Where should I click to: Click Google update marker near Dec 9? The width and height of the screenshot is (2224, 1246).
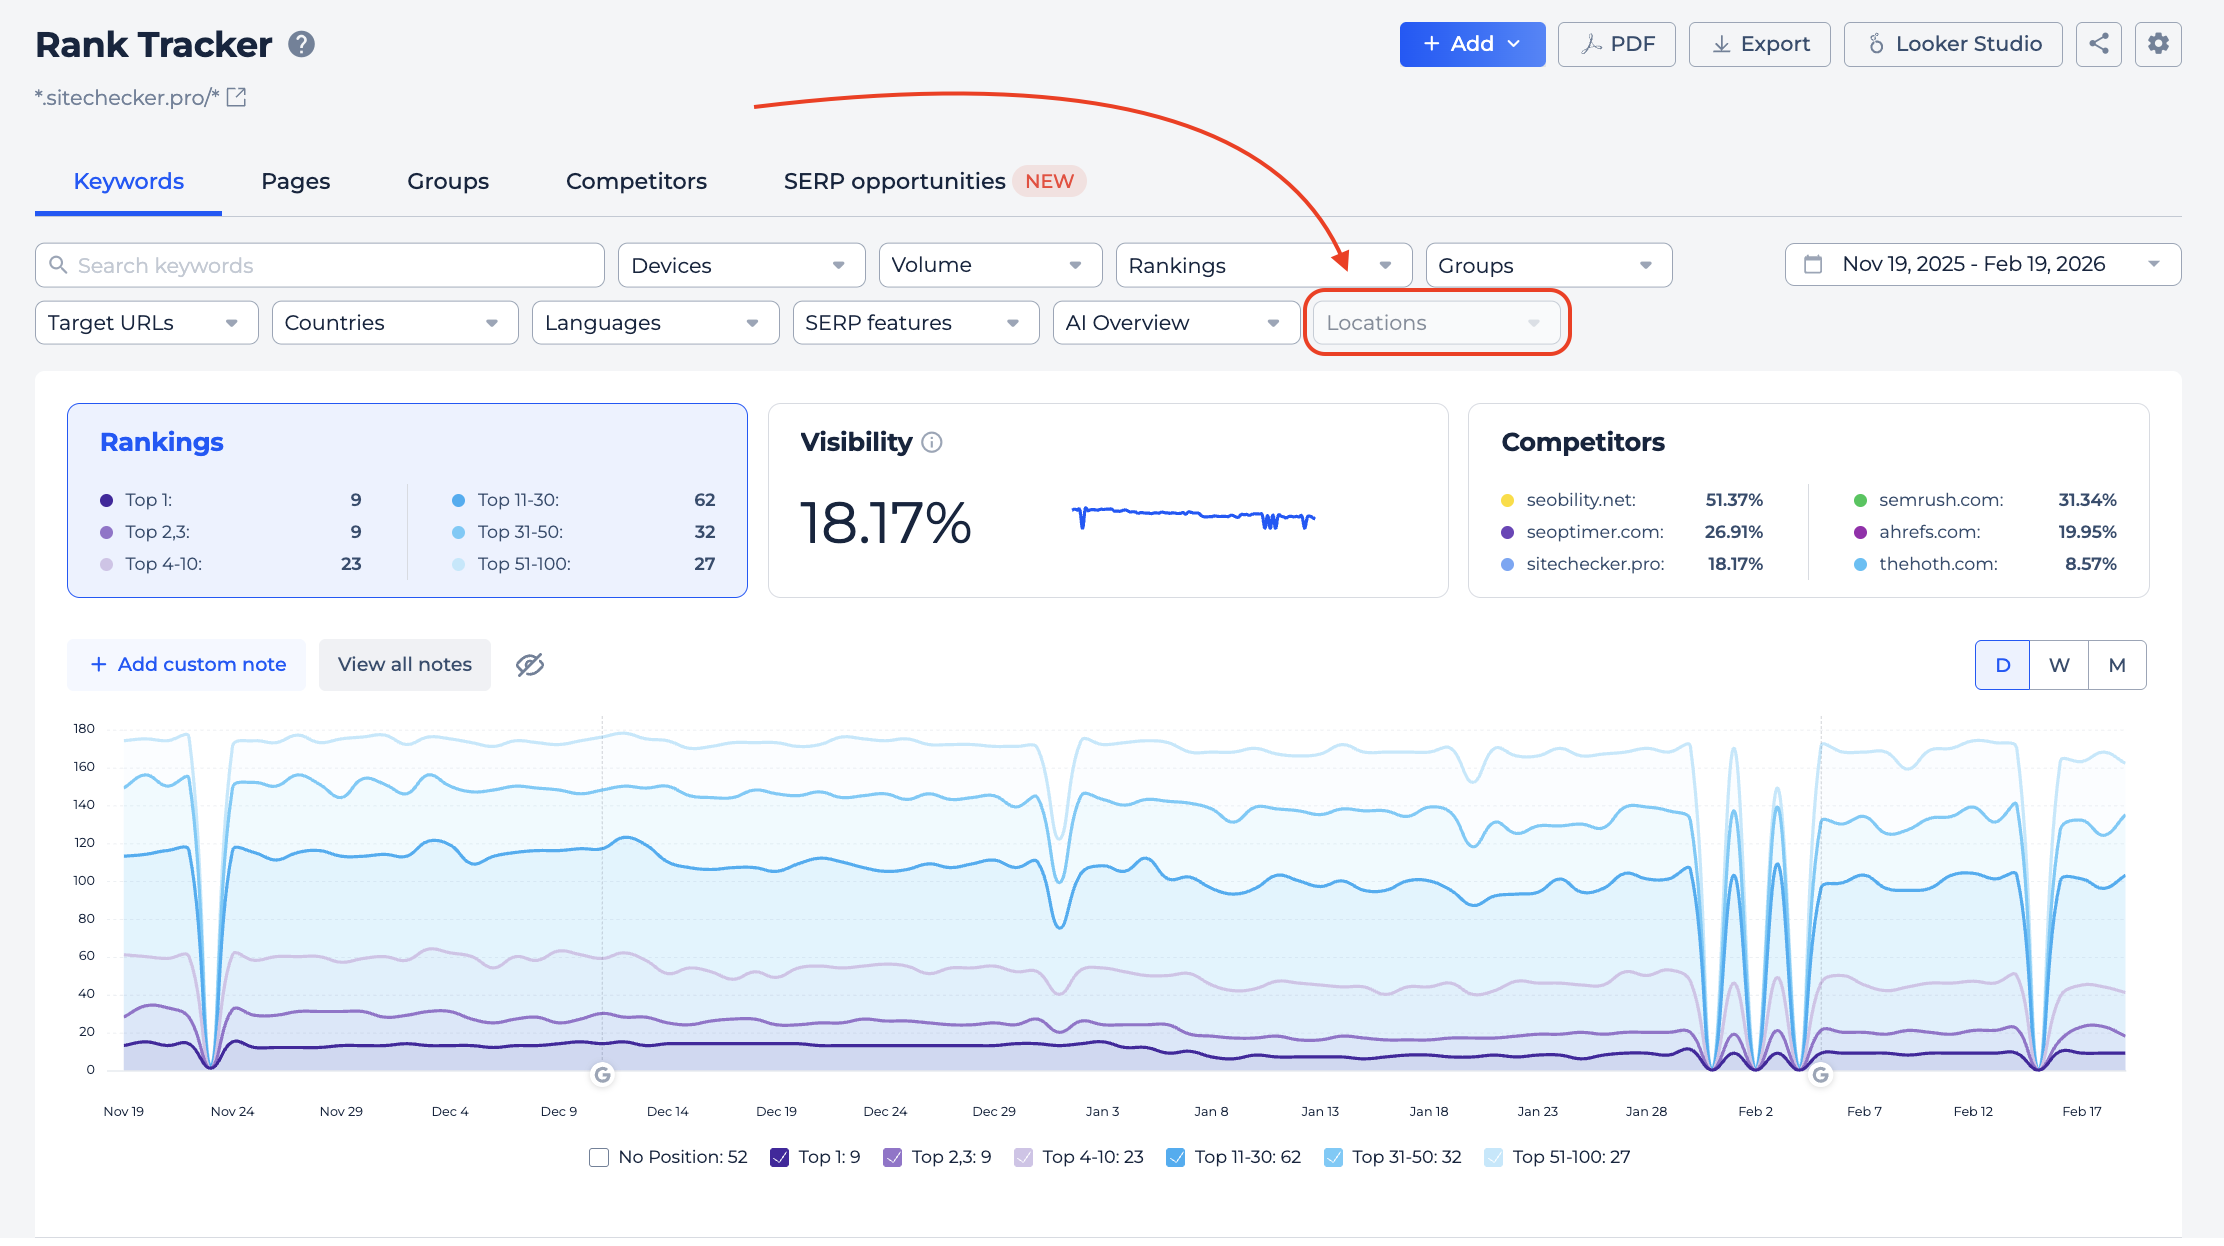602,1074
